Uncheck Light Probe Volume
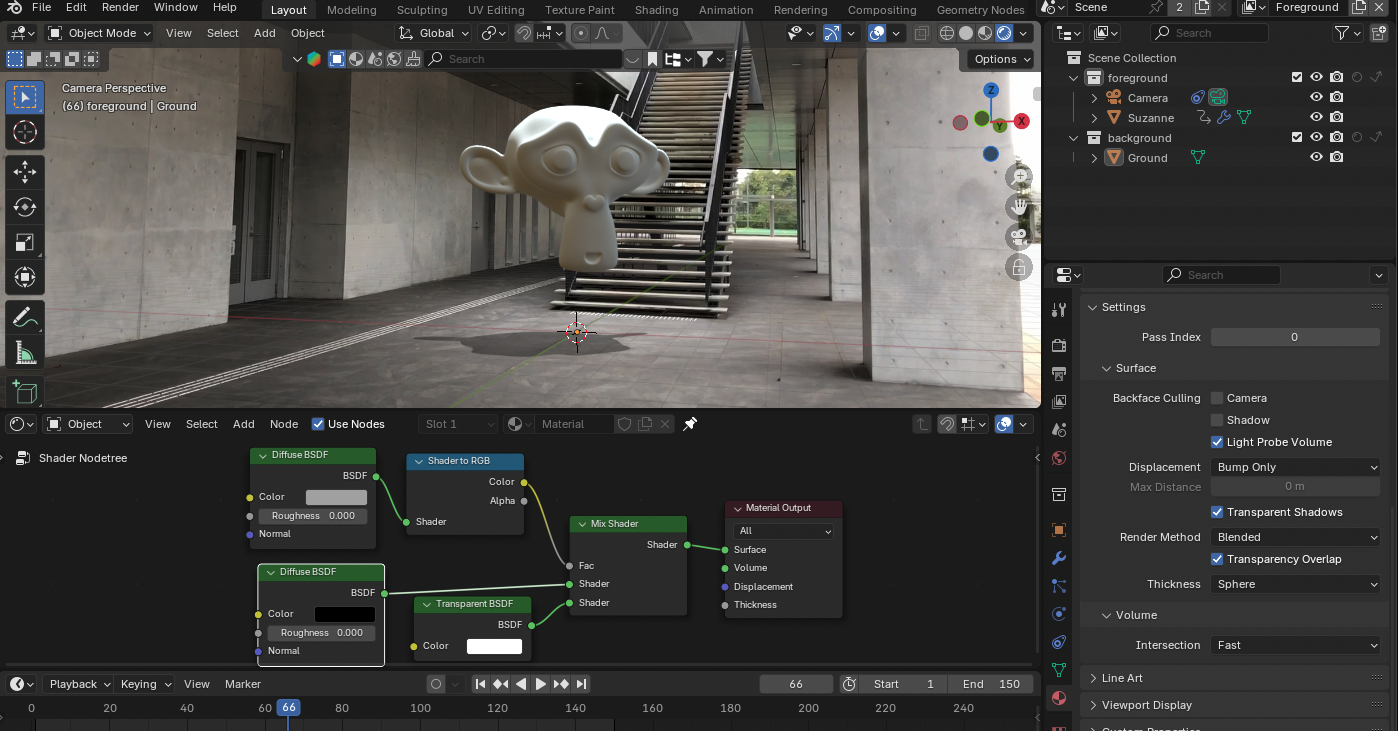1398x731 pixels. 1217,442
